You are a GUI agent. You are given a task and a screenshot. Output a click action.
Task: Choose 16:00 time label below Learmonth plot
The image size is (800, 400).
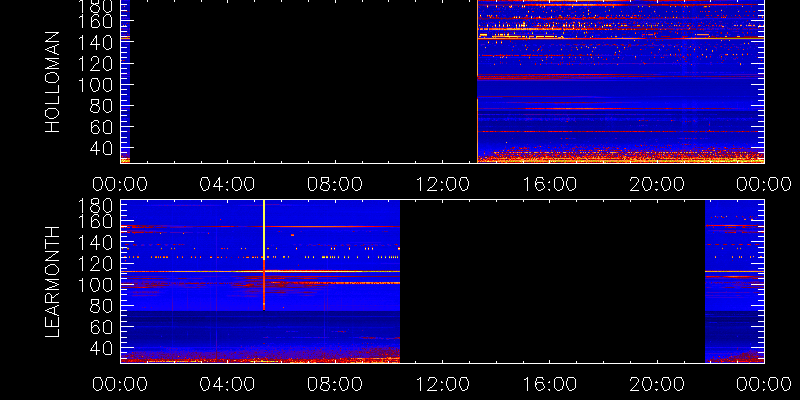pos(549,384)
